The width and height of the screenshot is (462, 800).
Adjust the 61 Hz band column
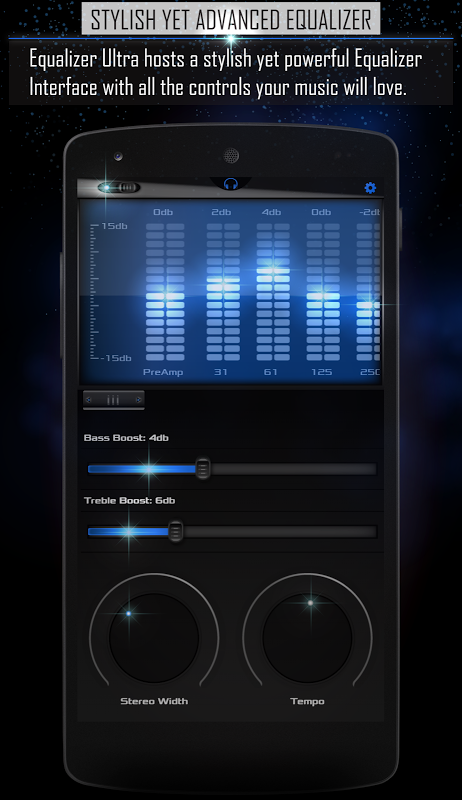[x=273, y=292]
